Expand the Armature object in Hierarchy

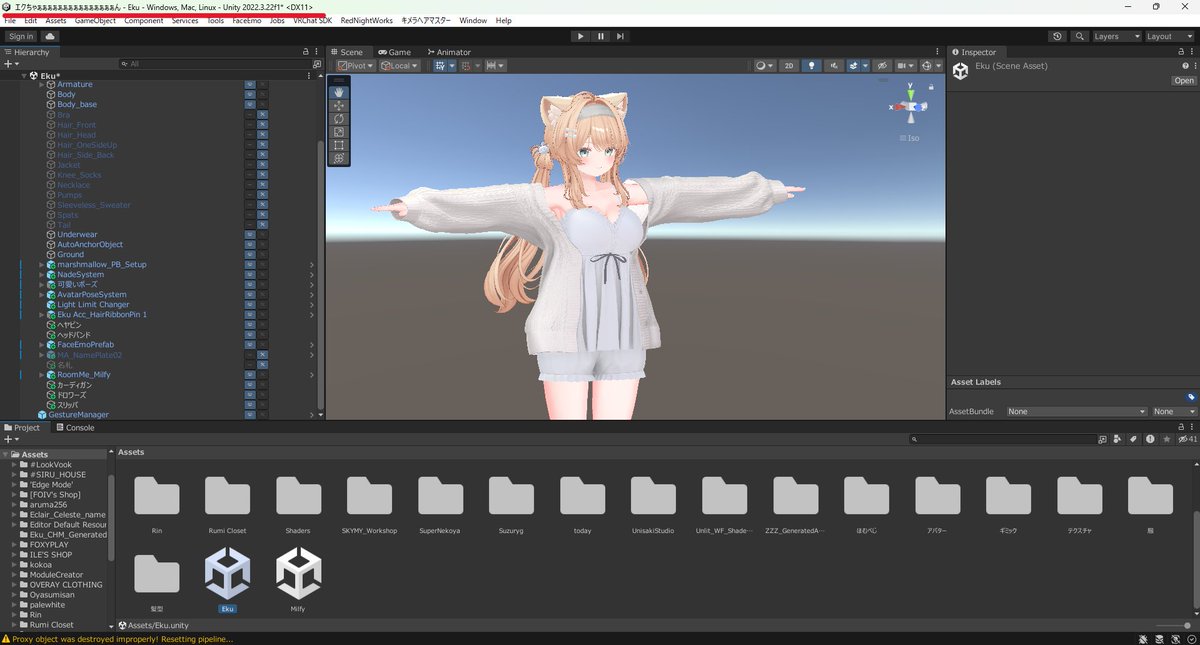coord(42,85)
